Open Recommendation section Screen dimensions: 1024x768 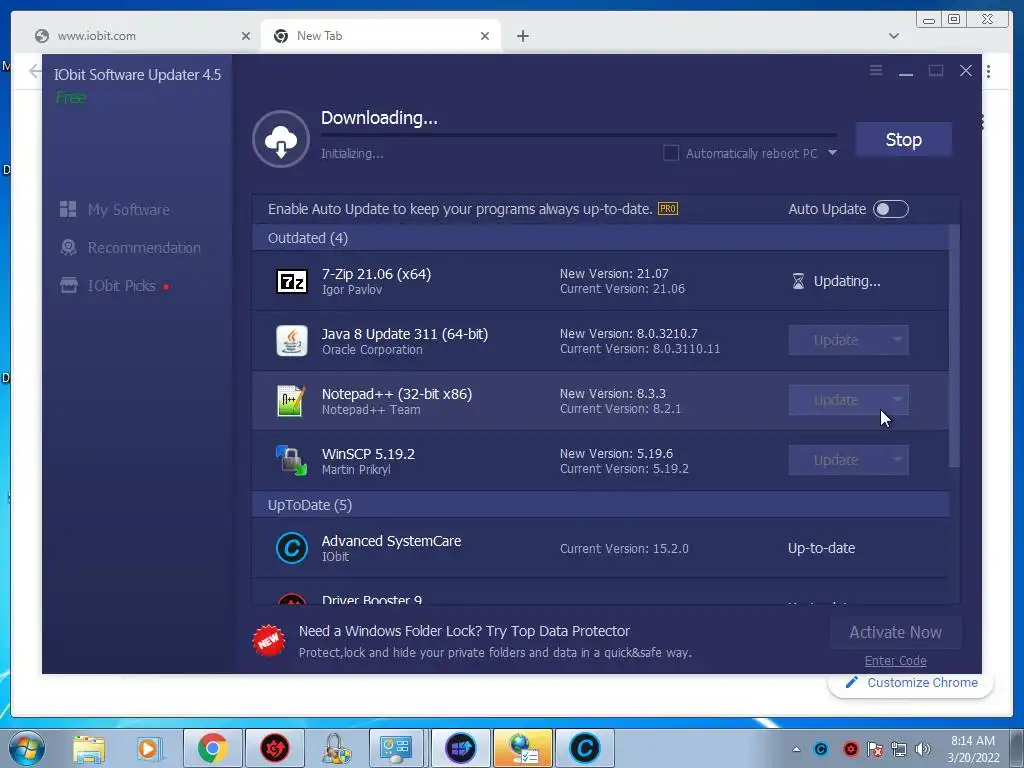pyautogui.click(x=144, y=248)
